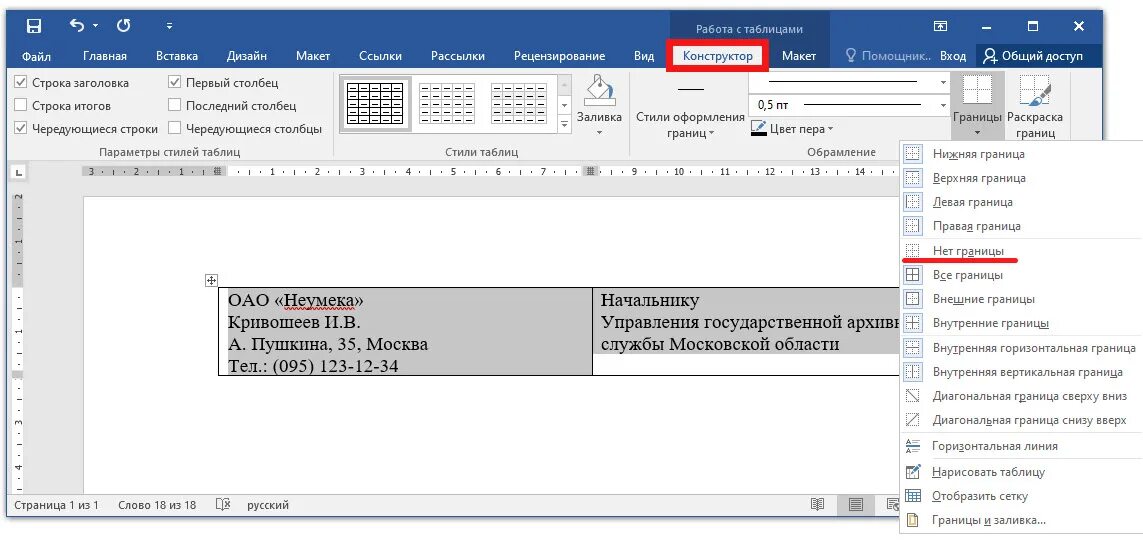The image size is (1143, 540).
Task: Open Границы и заливка dialog
Action: 1021,520
